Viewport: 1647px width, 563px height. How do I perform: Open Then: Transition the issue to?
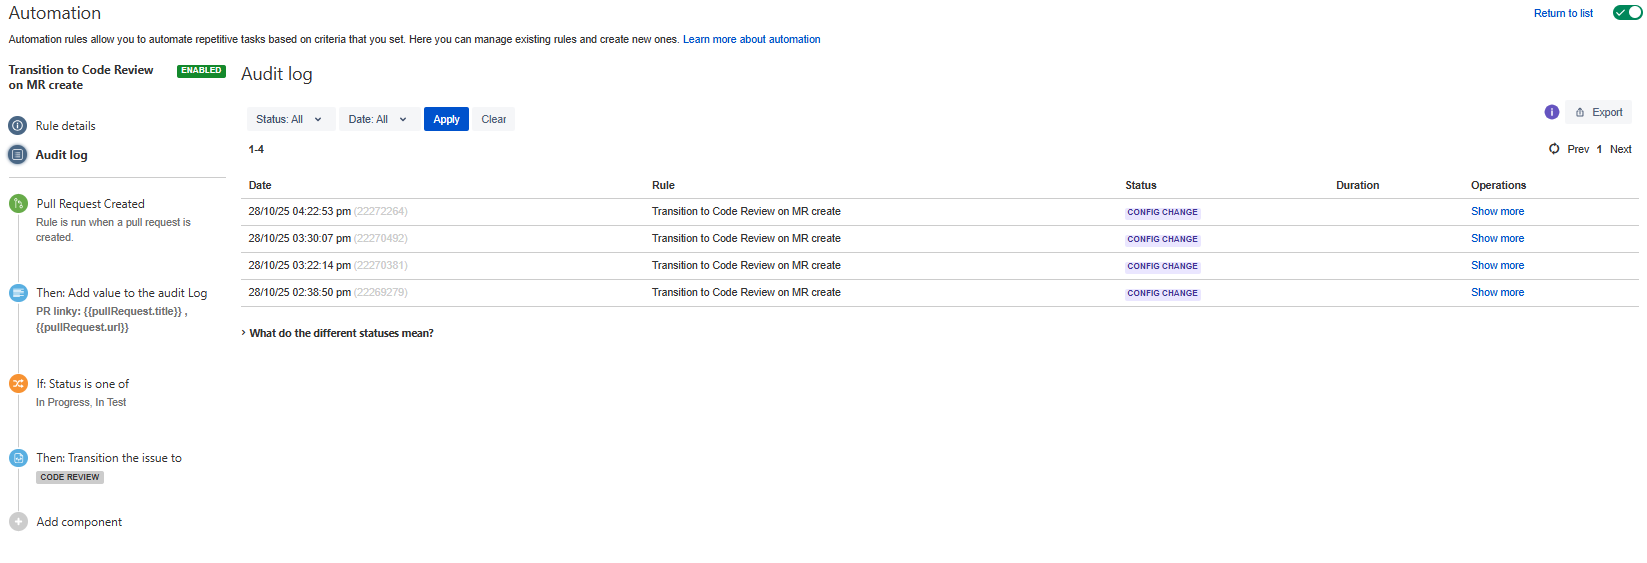(x=109, y=458)
